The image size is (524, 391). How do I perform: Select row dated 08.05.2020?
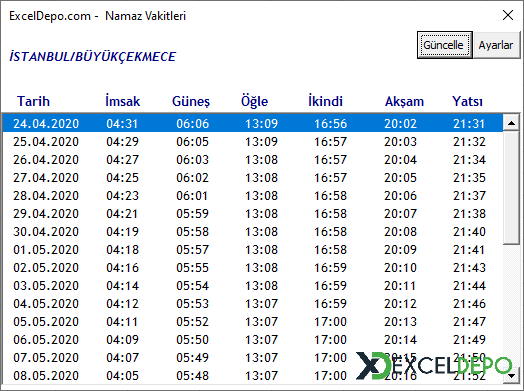point(253,376)
